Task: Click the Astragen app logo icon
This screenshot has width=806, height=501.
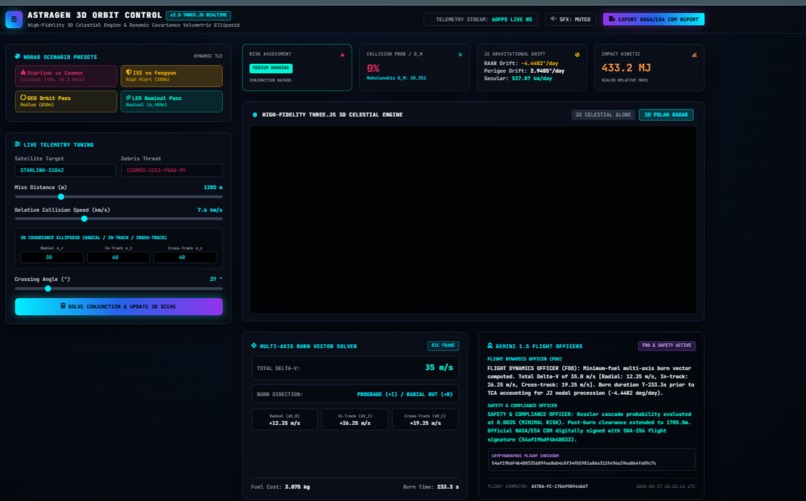Action: 14,20
